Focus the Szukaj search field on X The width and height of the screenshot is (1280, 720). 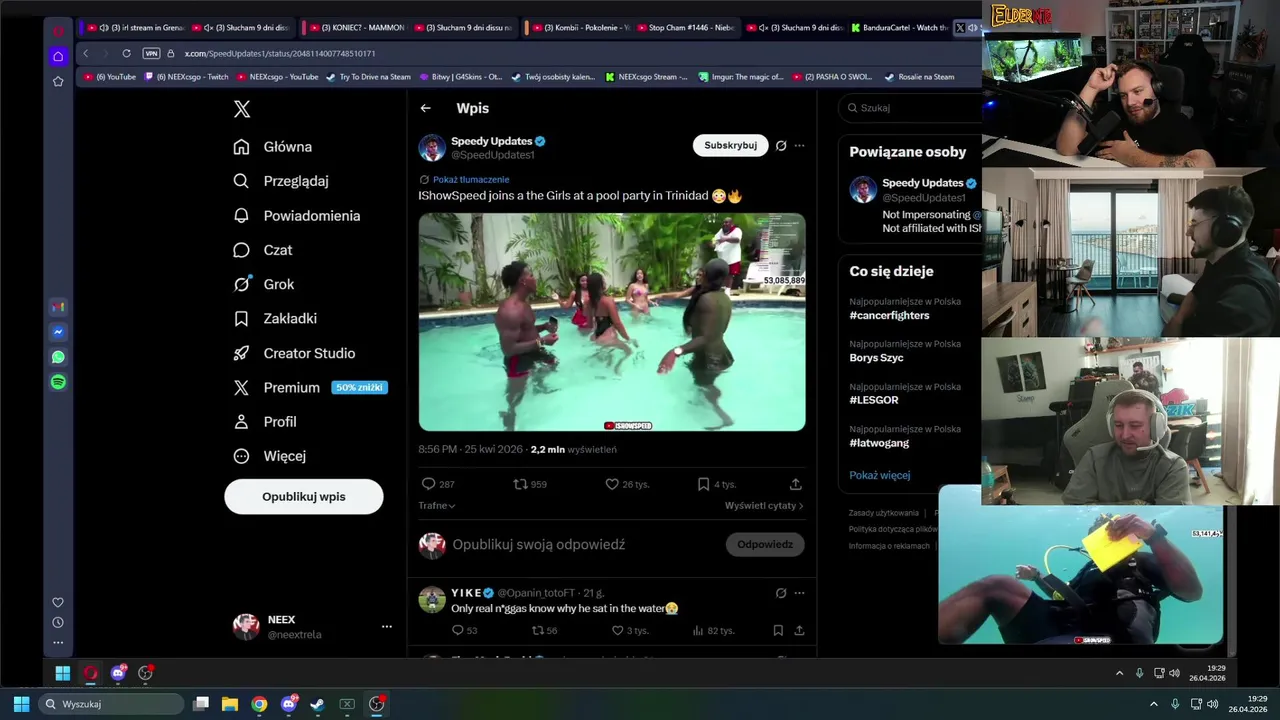pos(910,108)
